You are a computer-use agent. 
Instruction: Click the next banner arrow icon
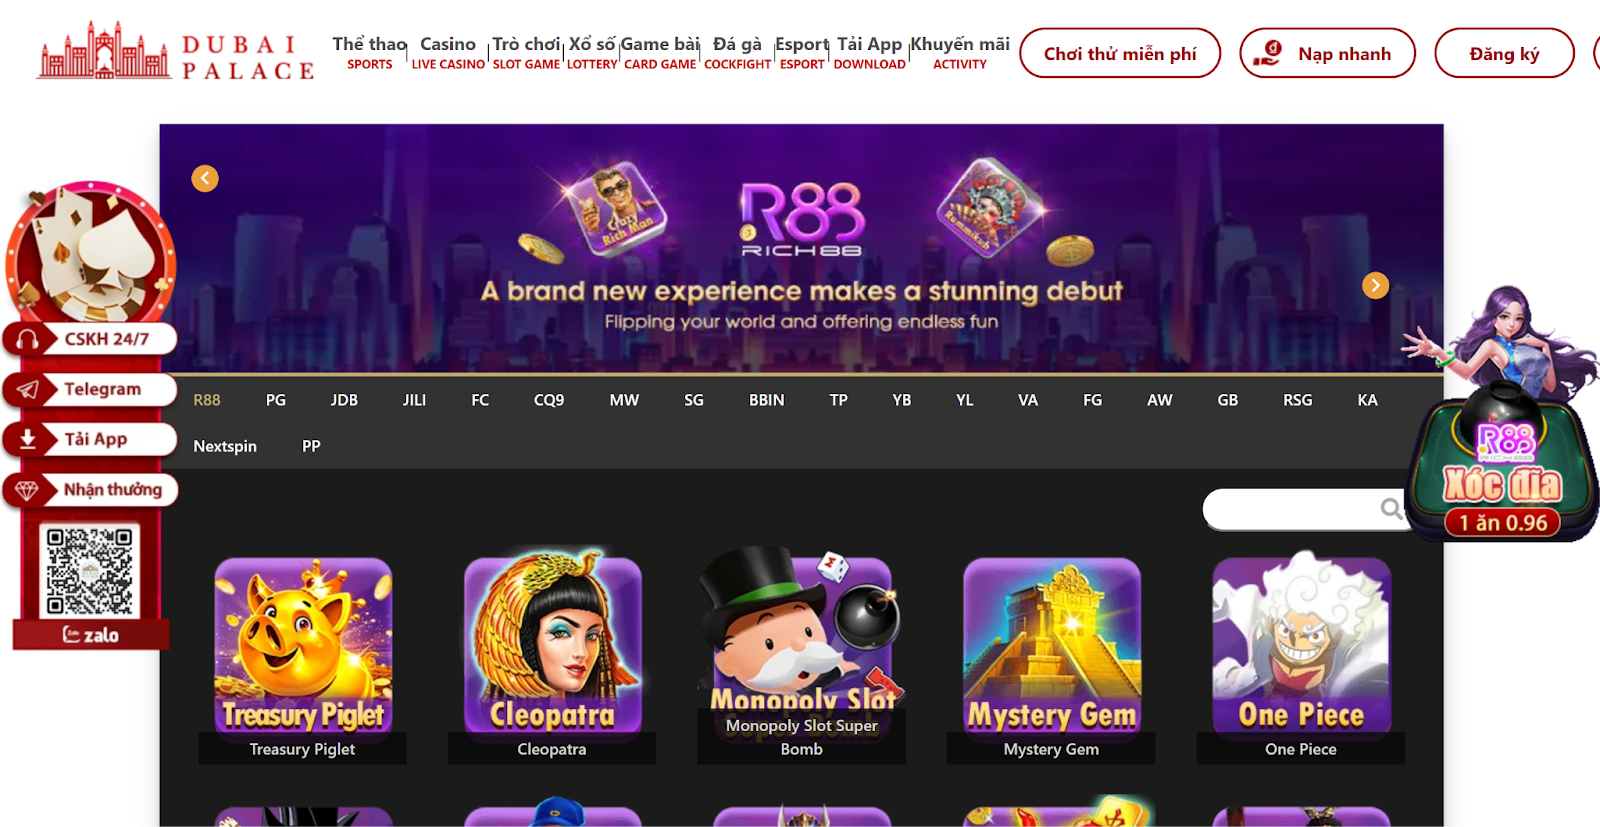[x=1376, y=285]
